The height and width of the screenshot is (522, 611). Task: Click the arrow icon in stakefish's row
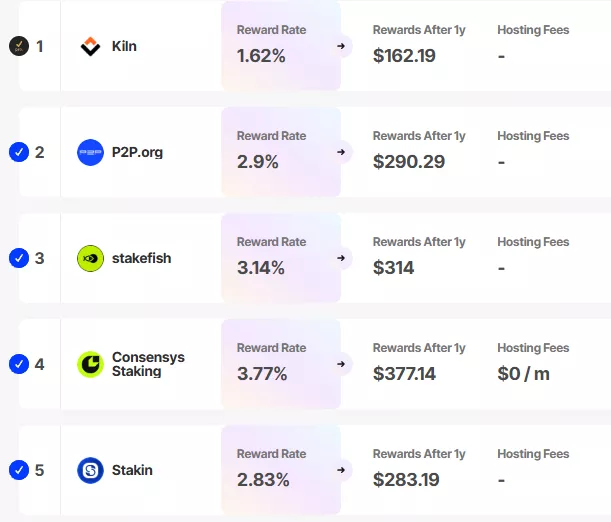(341, 258)
